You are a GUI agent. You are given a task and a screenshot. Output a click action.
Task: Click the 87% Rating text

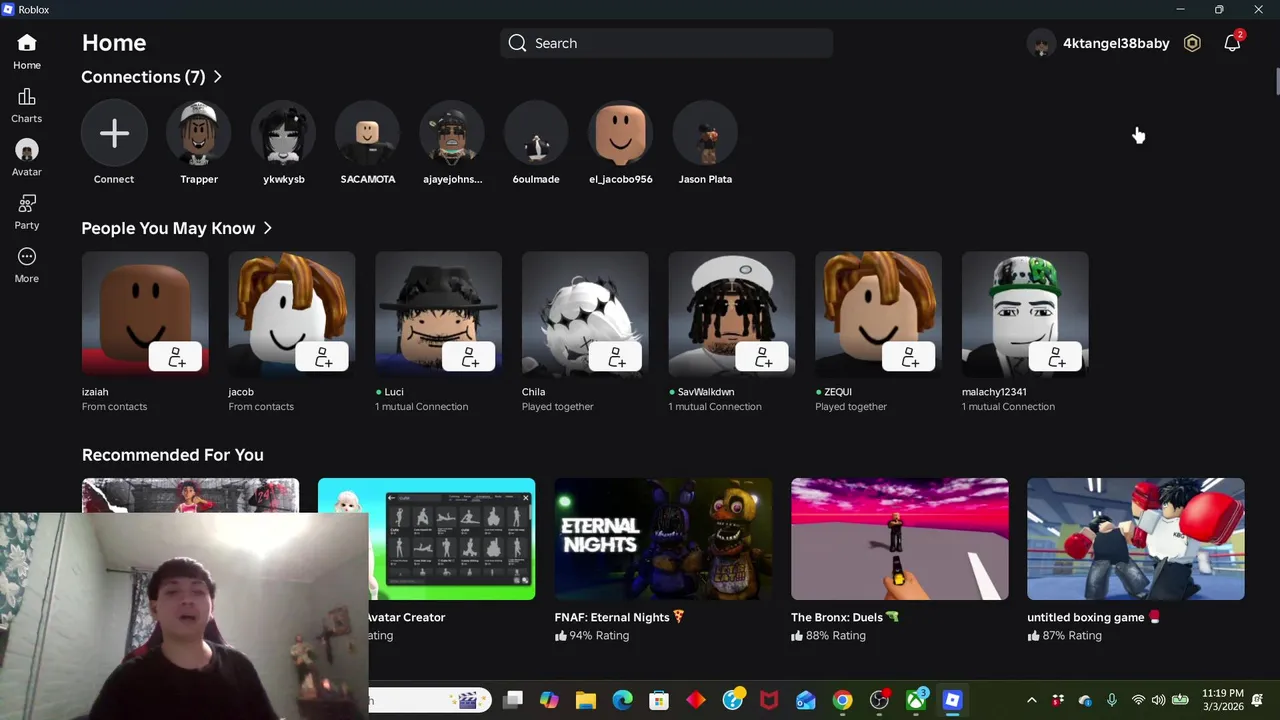[x=1072, y=635]
